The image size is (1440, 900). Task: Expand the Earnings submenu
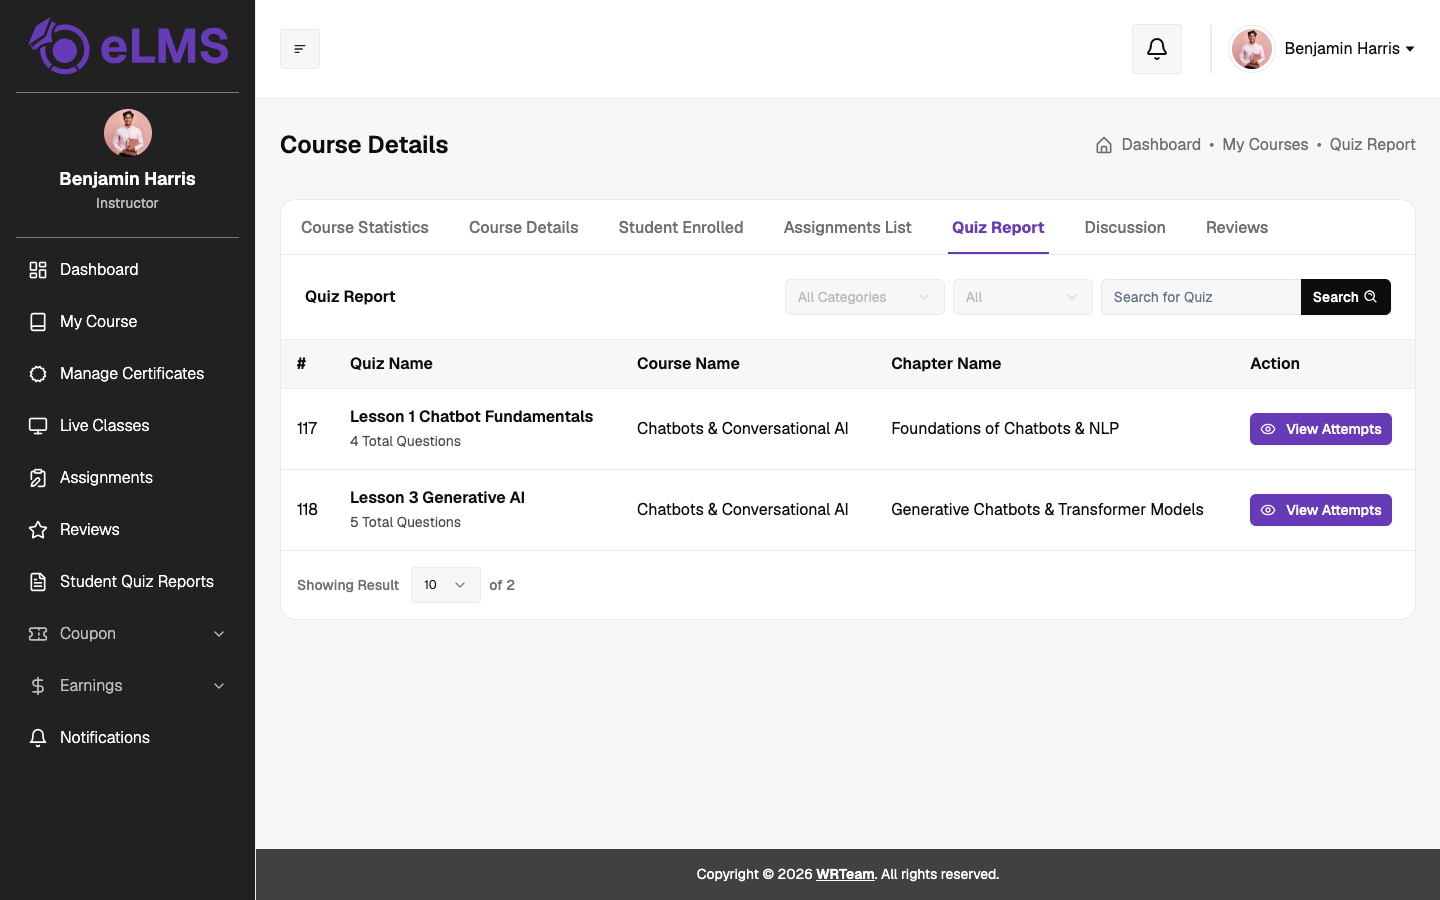point(127,686)
